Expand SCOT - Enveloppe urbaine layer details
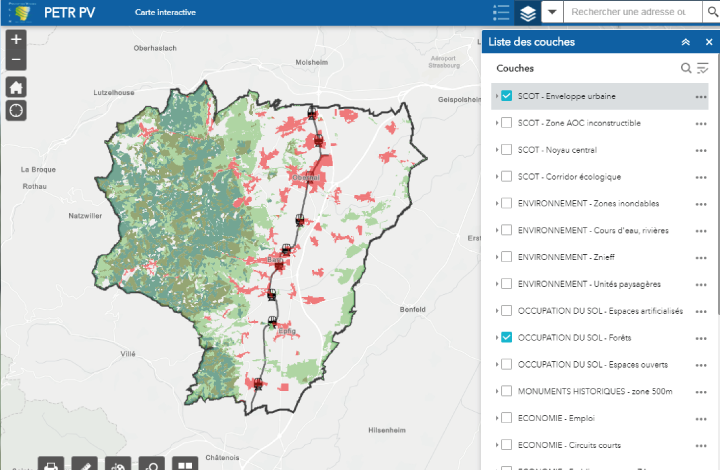The height and width of the screenshot is (470, 720). tap(497, 96)
